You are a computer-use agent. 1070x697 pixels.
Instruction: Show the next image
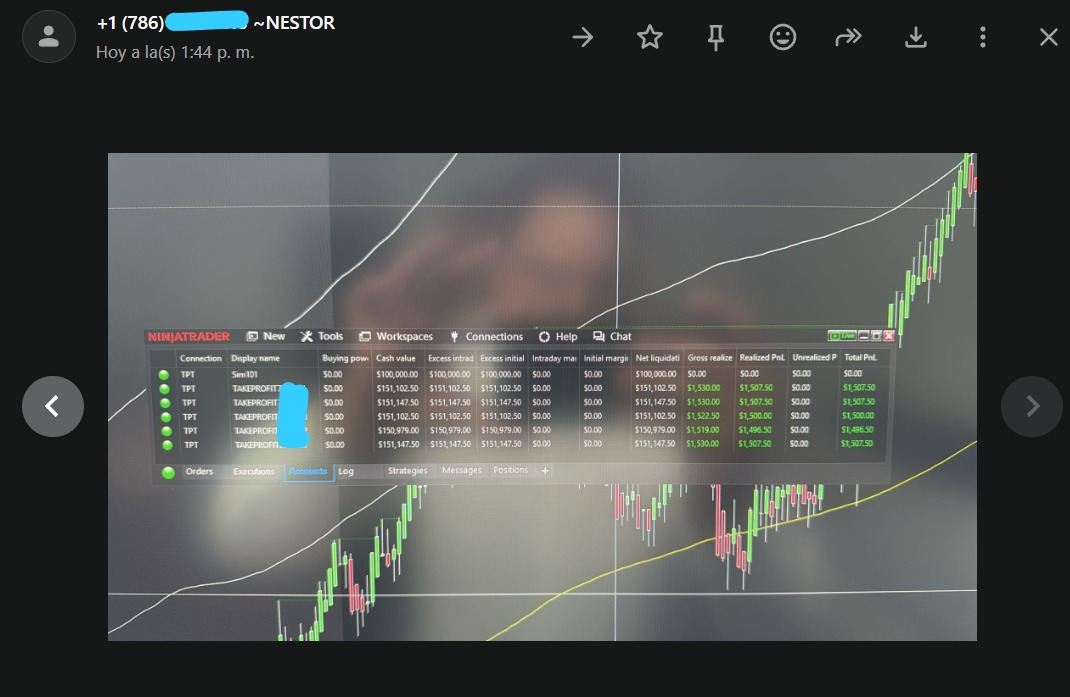click(x=1032, y=406)
